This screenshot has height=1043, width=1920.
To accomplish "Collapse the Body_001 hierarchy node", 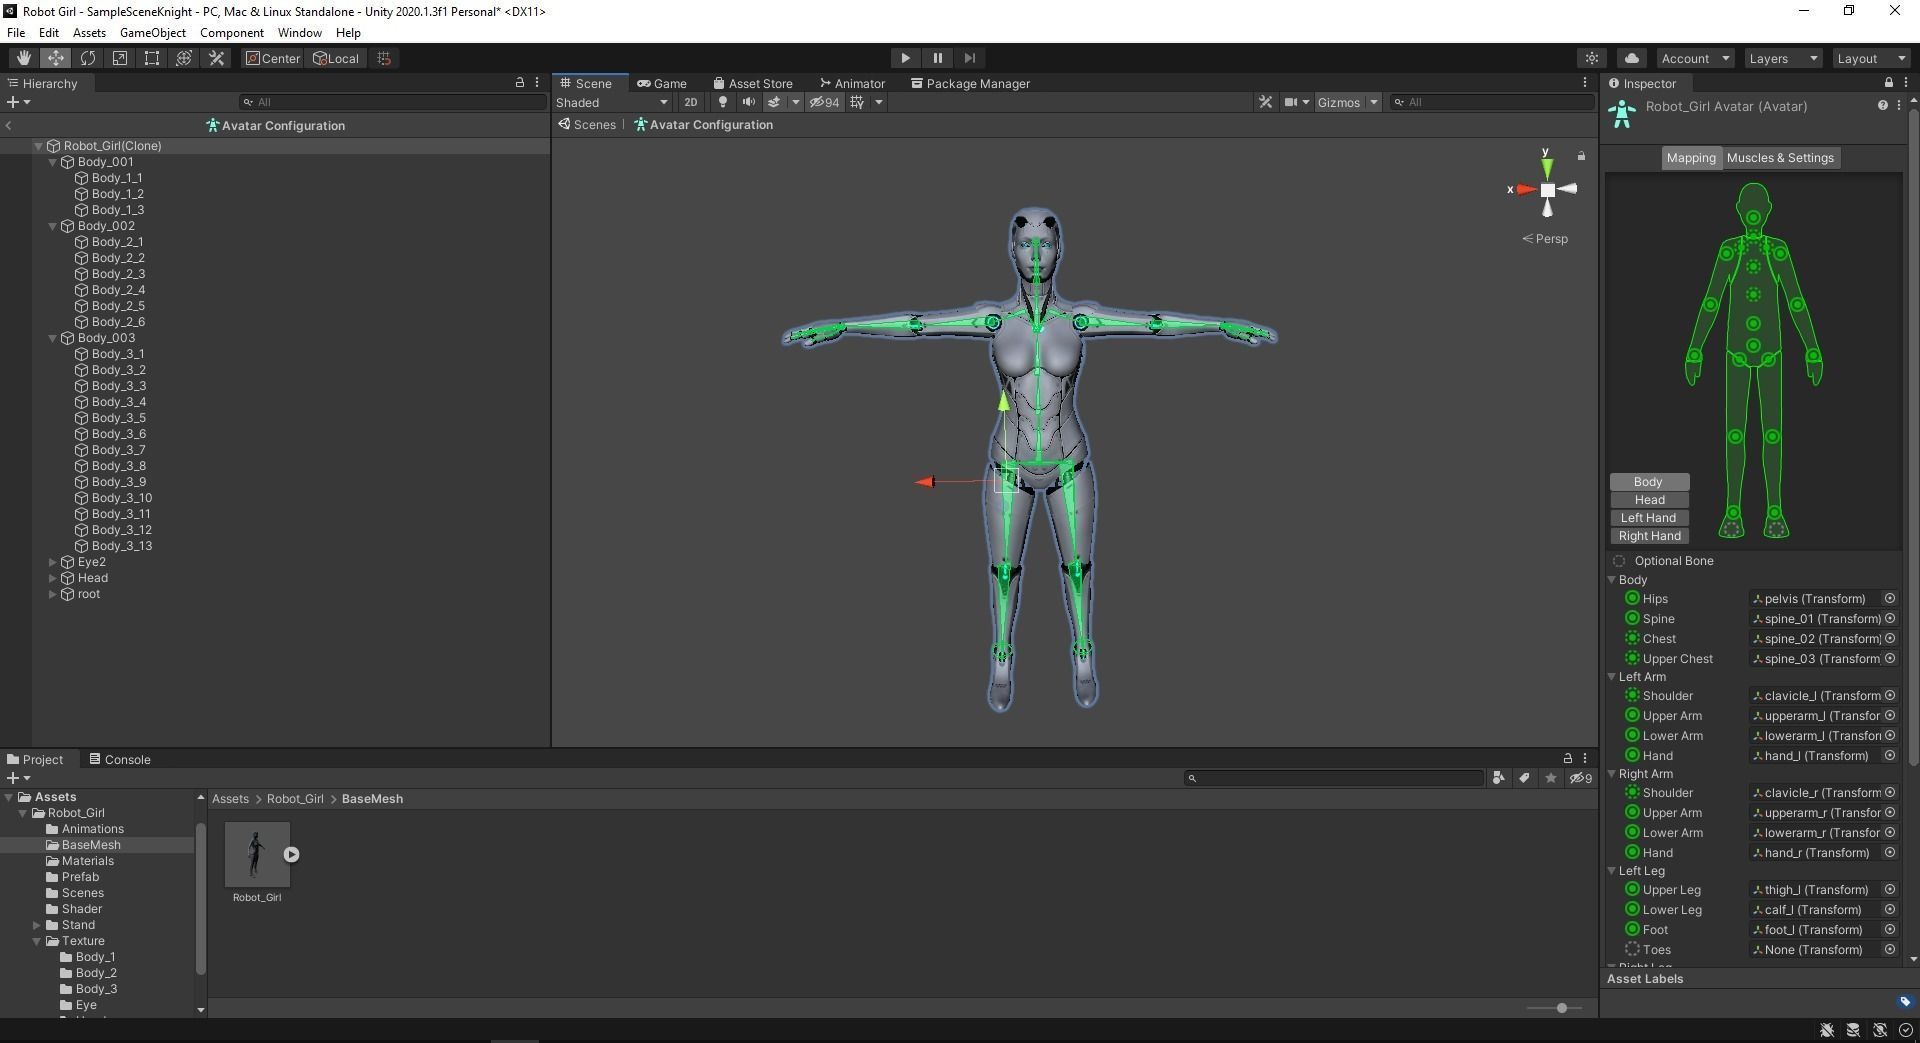I will (x=53, y=162).
